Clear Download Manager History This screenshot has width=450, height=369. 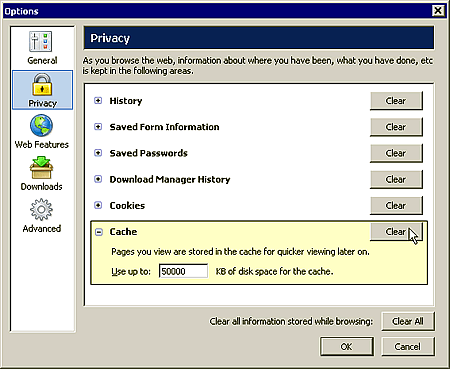tap(396, 179)
